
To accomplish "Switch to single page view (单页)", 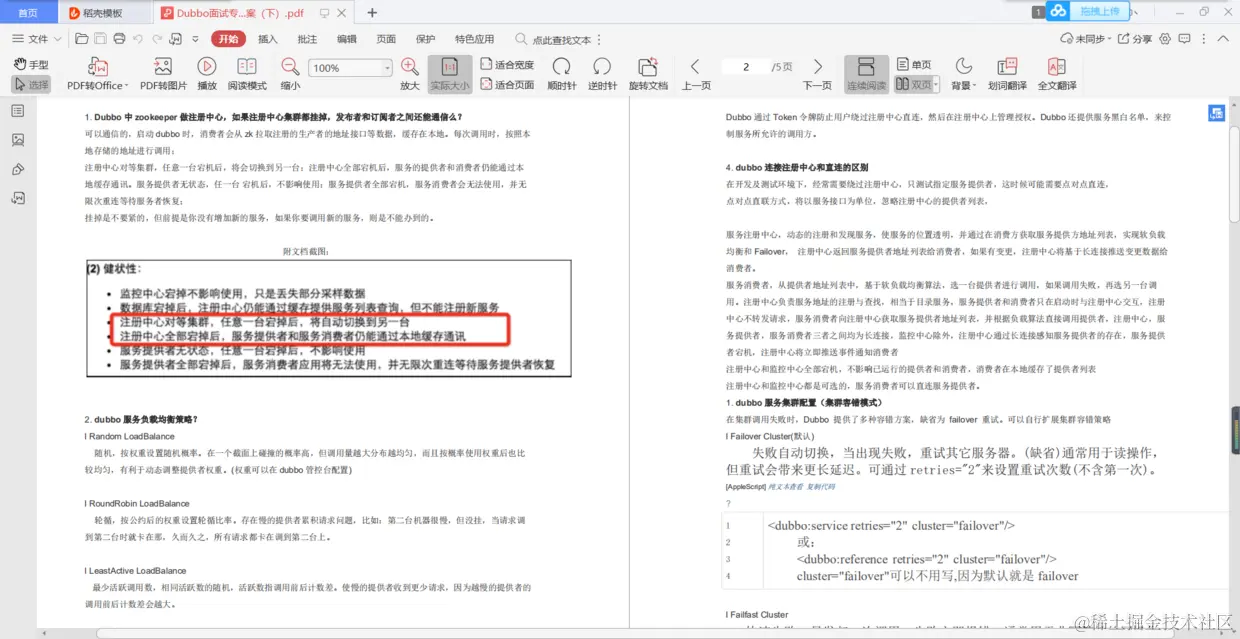I will (914, 65).
